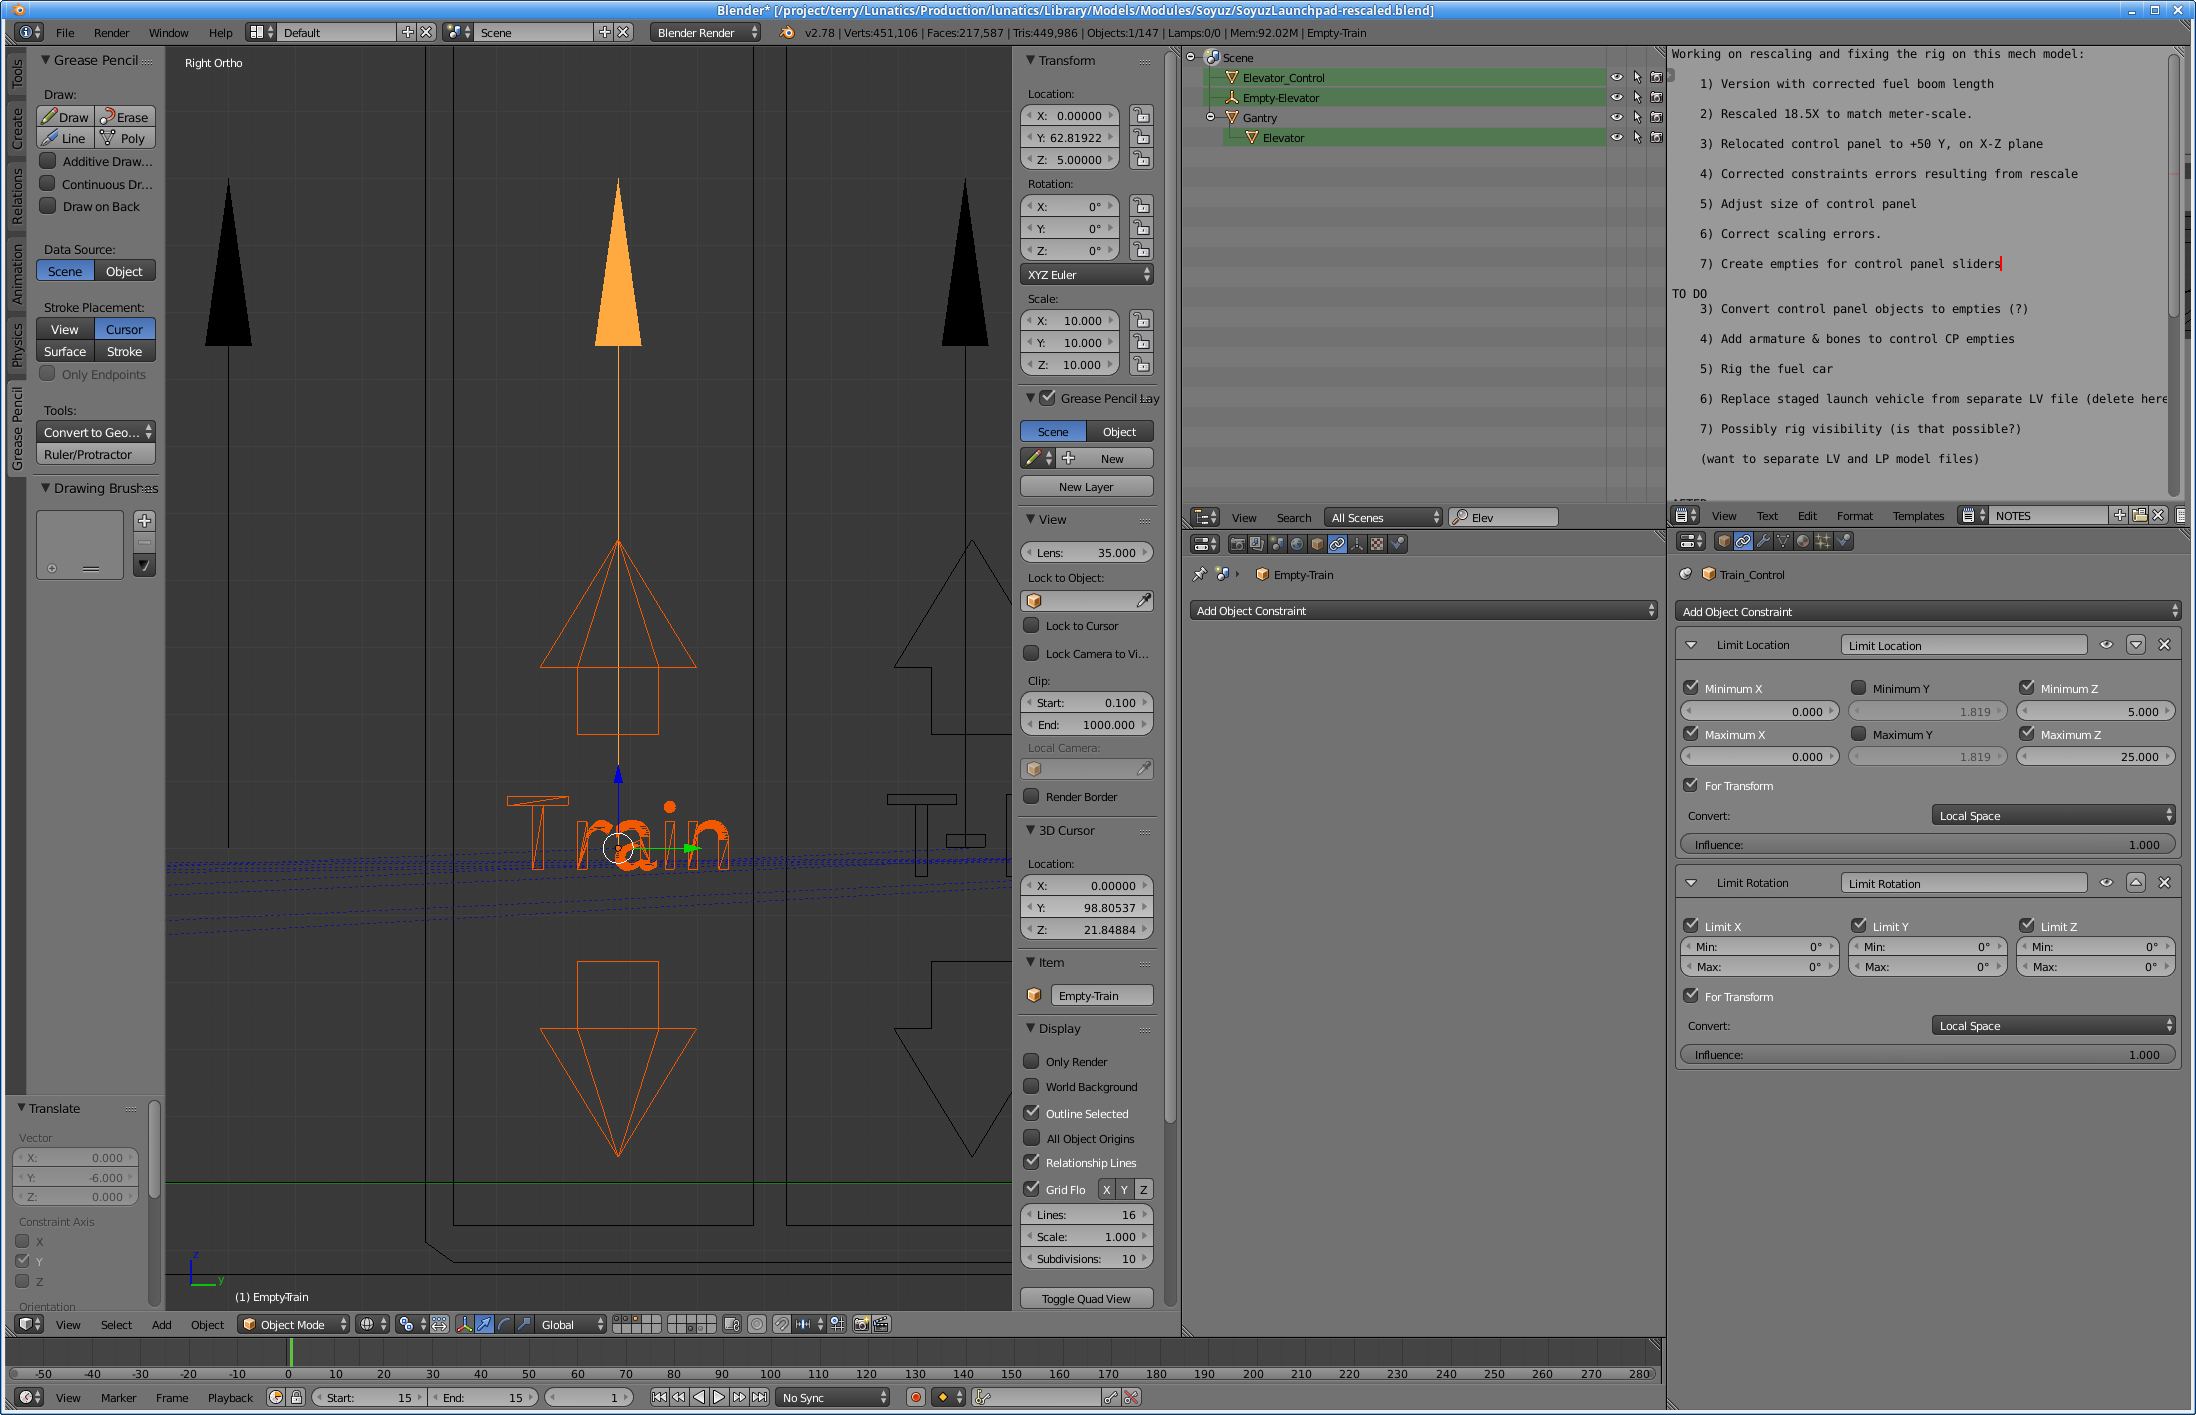Click the Toggle Quad View button

click(x=1086, y=1299)
